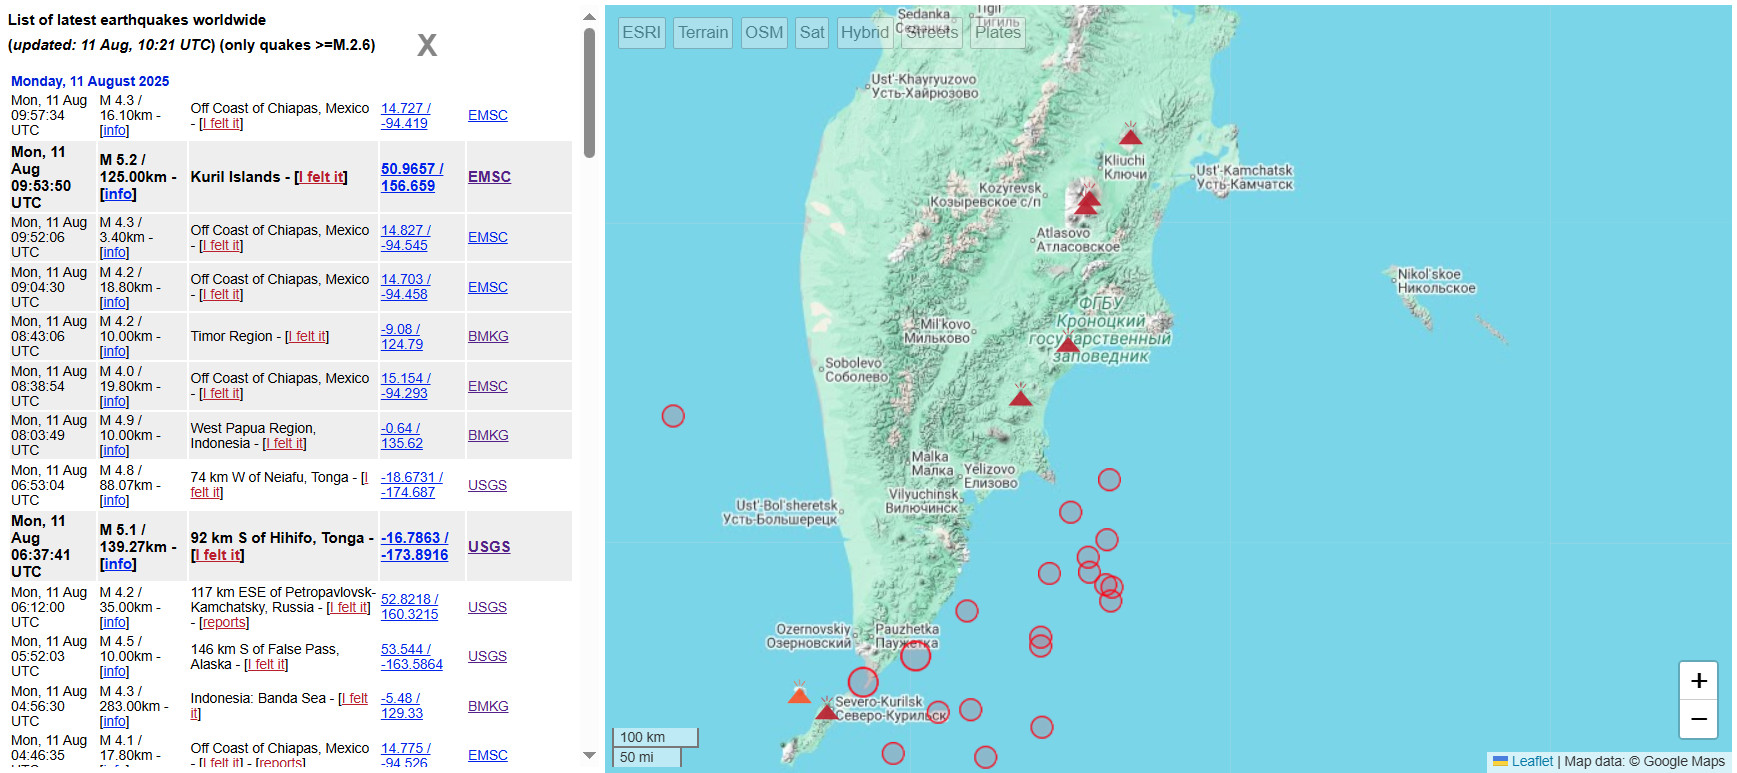The image size is (1737, 773).
Task: Select the OSM map layer
Action: click(764, 32)
